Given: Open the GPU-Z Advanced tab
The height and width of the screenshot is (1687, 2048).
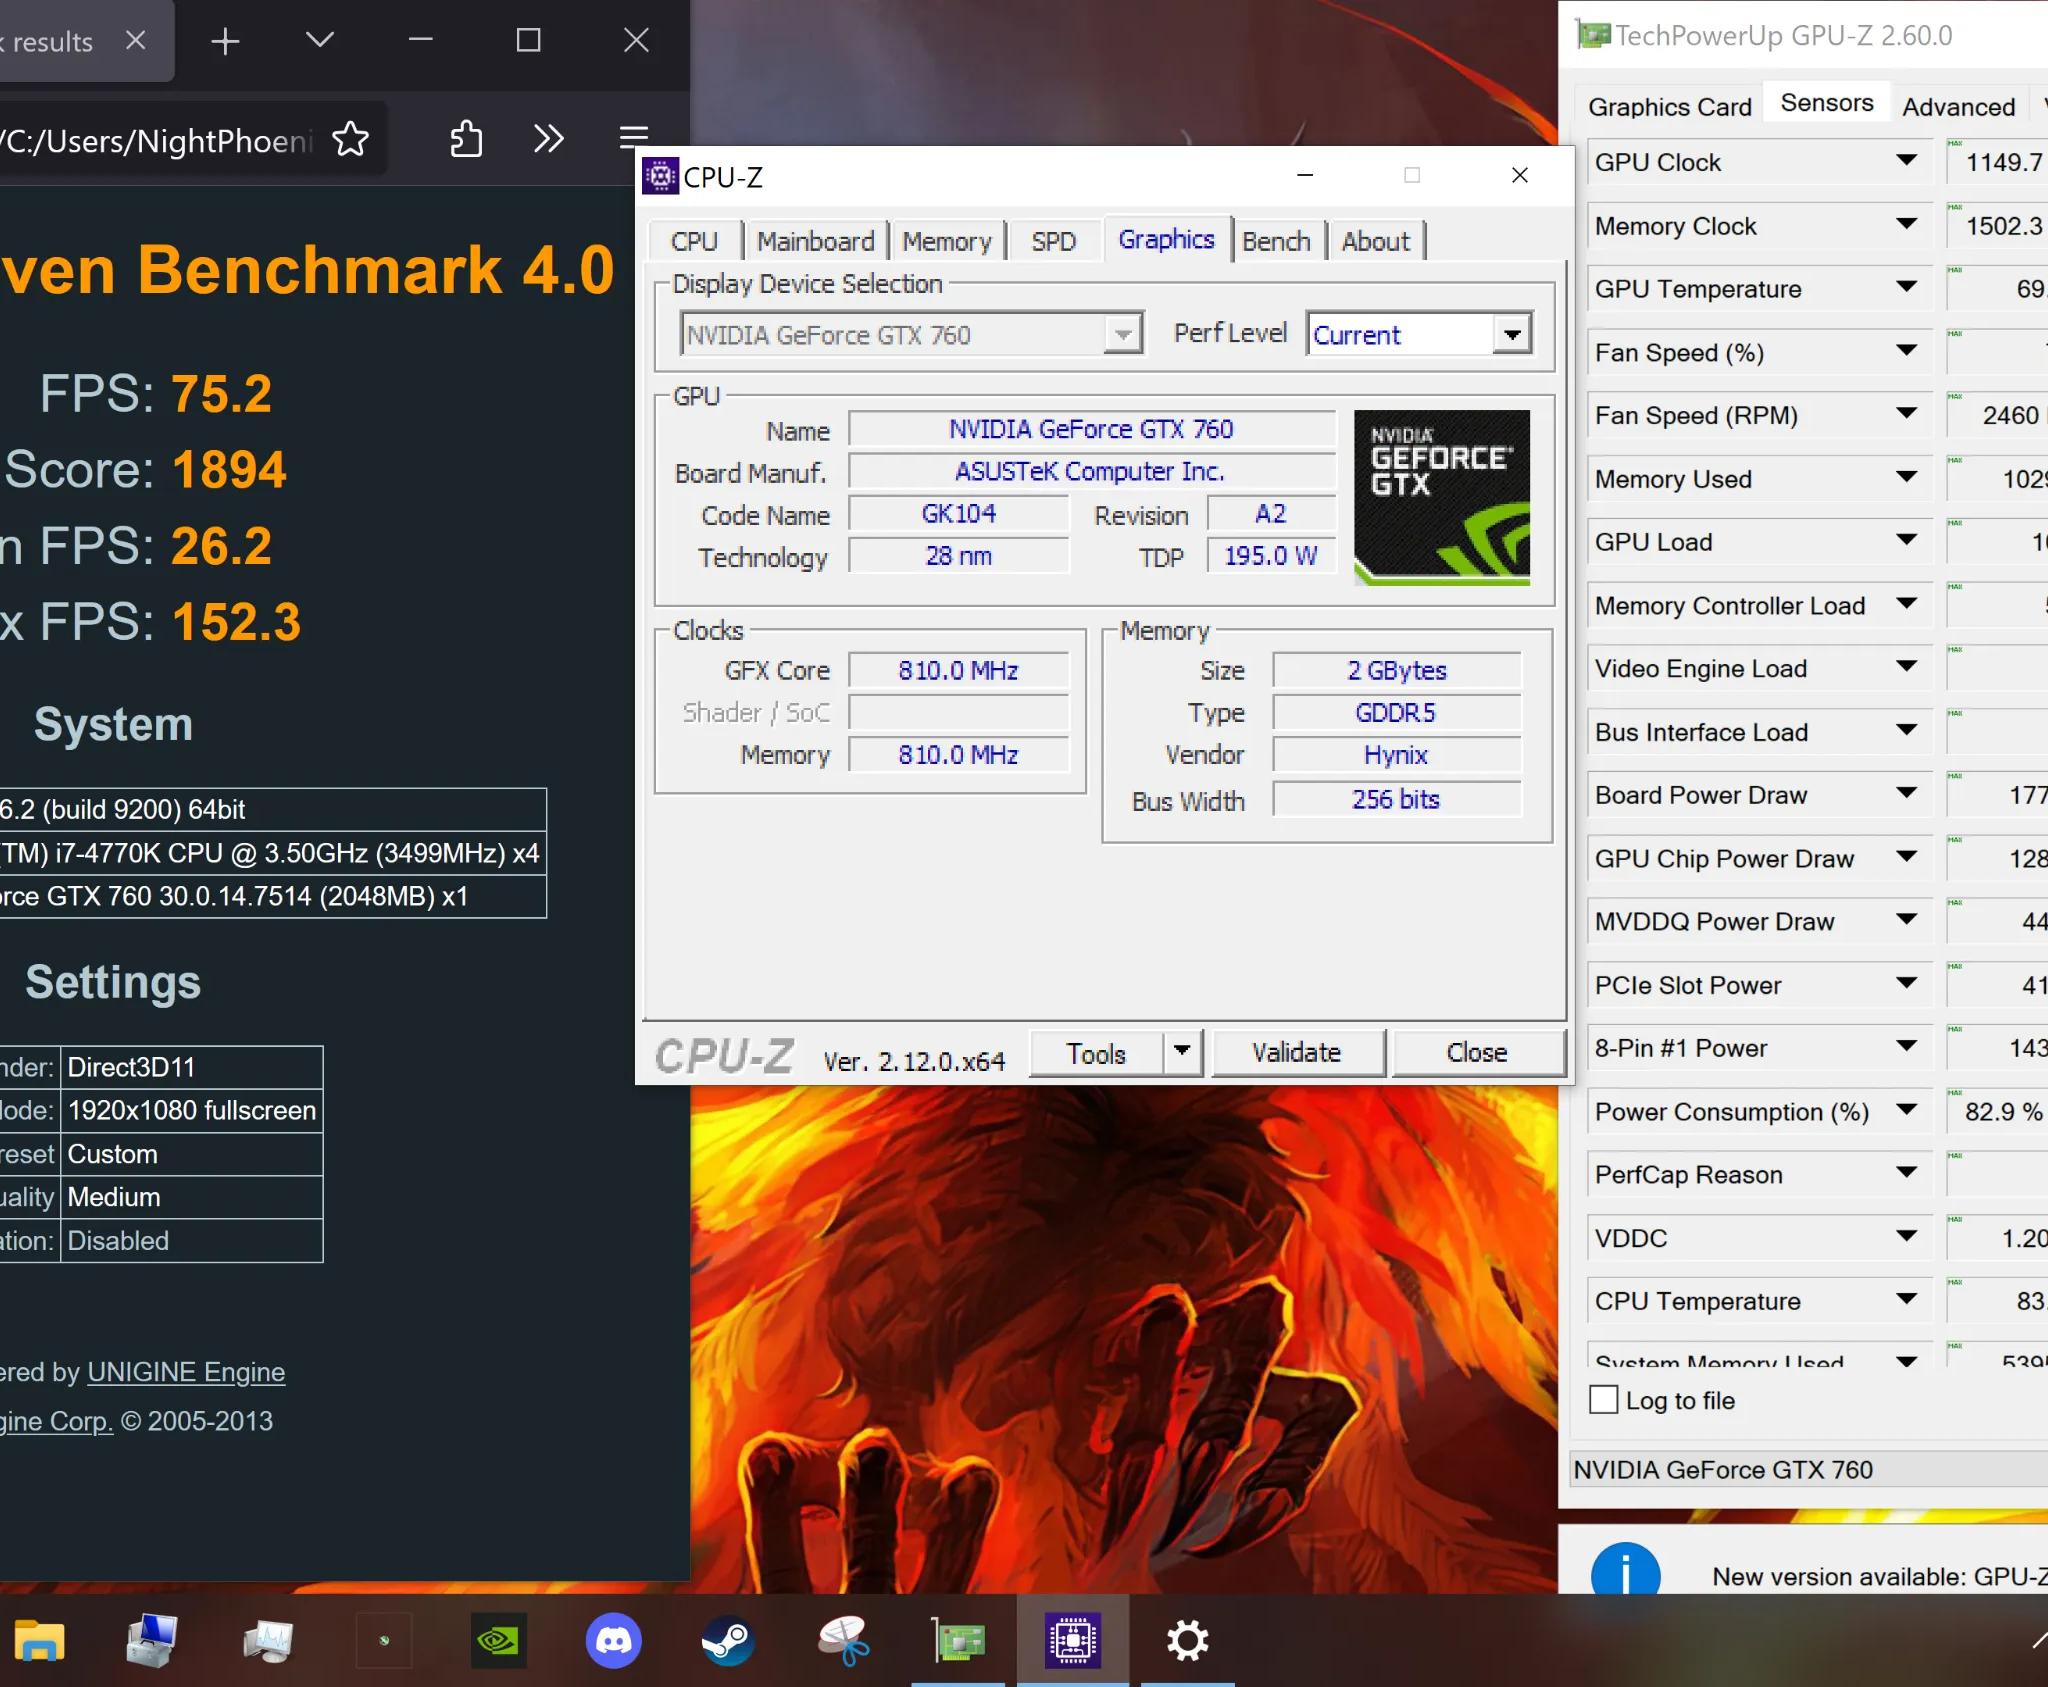Looking at the screenshot, I should click(x=1958, y=107).
